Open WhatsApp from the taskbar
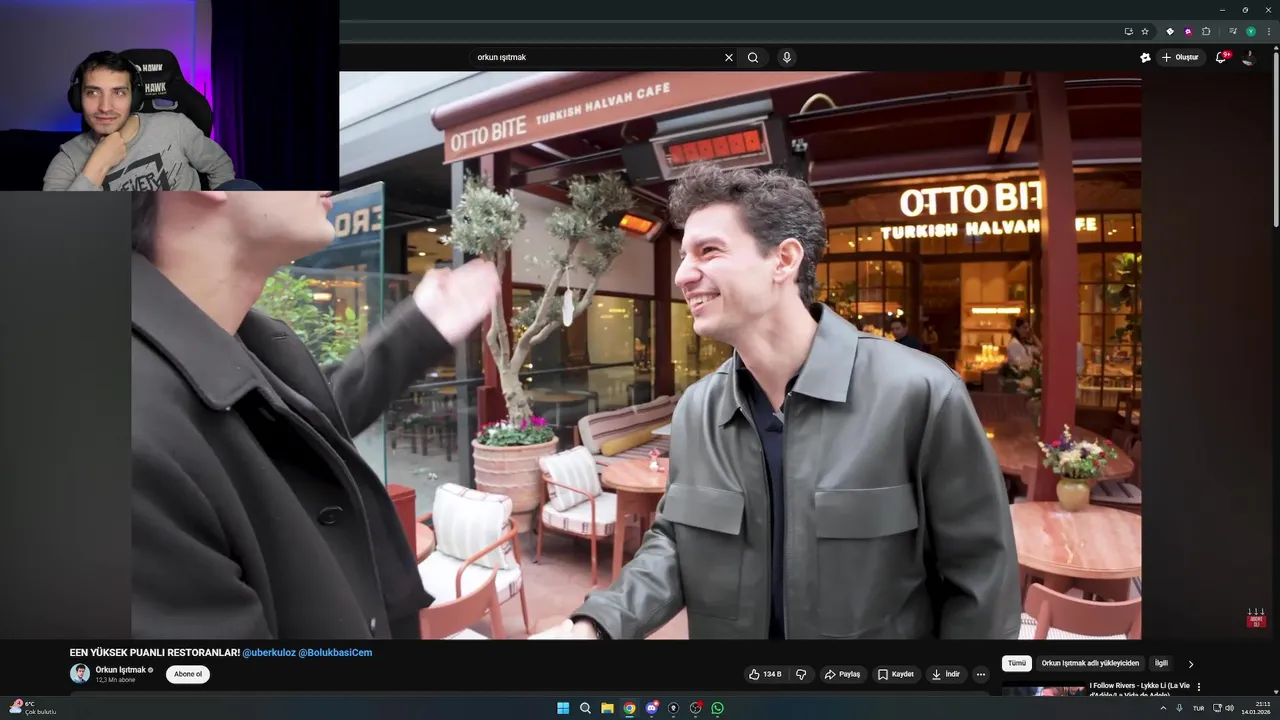Viewport: 1280px width, 720px height. 717,708
